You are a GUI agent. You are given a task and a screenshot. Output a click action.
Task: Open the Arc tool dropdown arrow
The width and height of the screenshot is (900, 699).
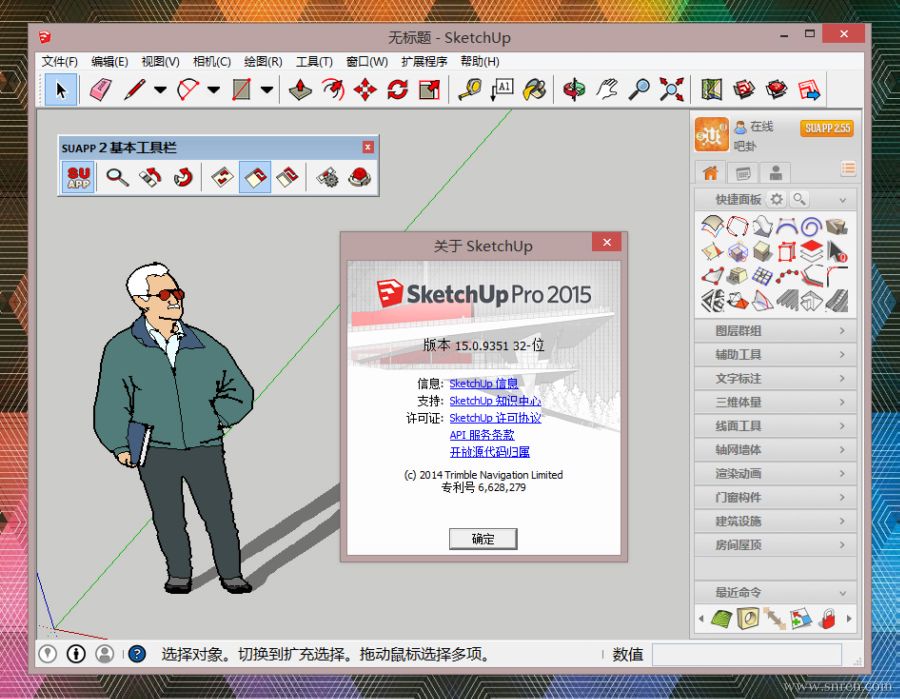click(214, 90)
